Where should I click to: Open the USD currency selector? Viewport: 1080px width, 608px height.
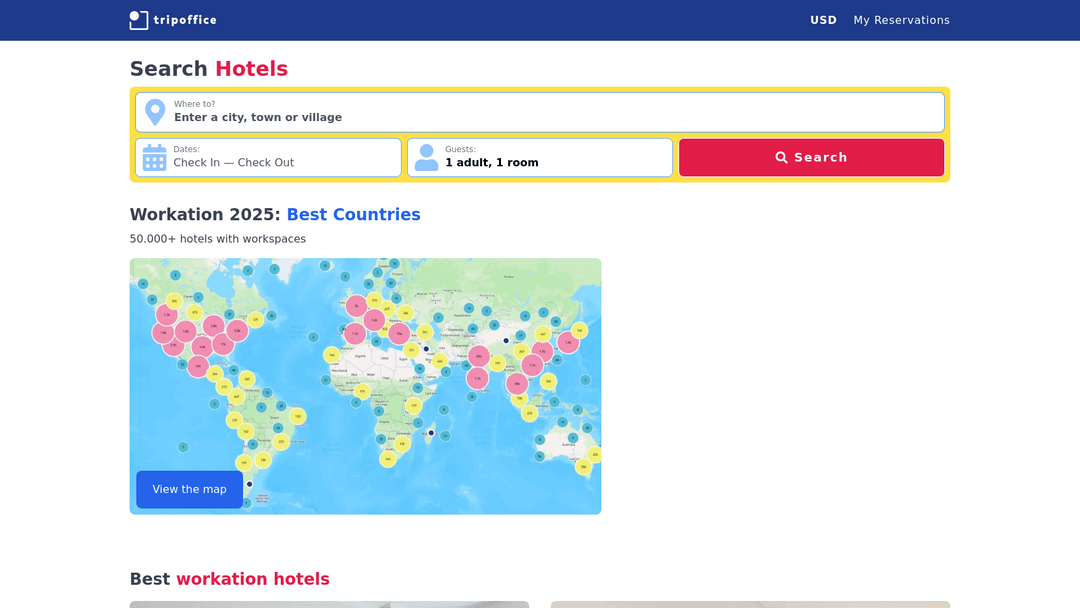(x=823, y=20)
